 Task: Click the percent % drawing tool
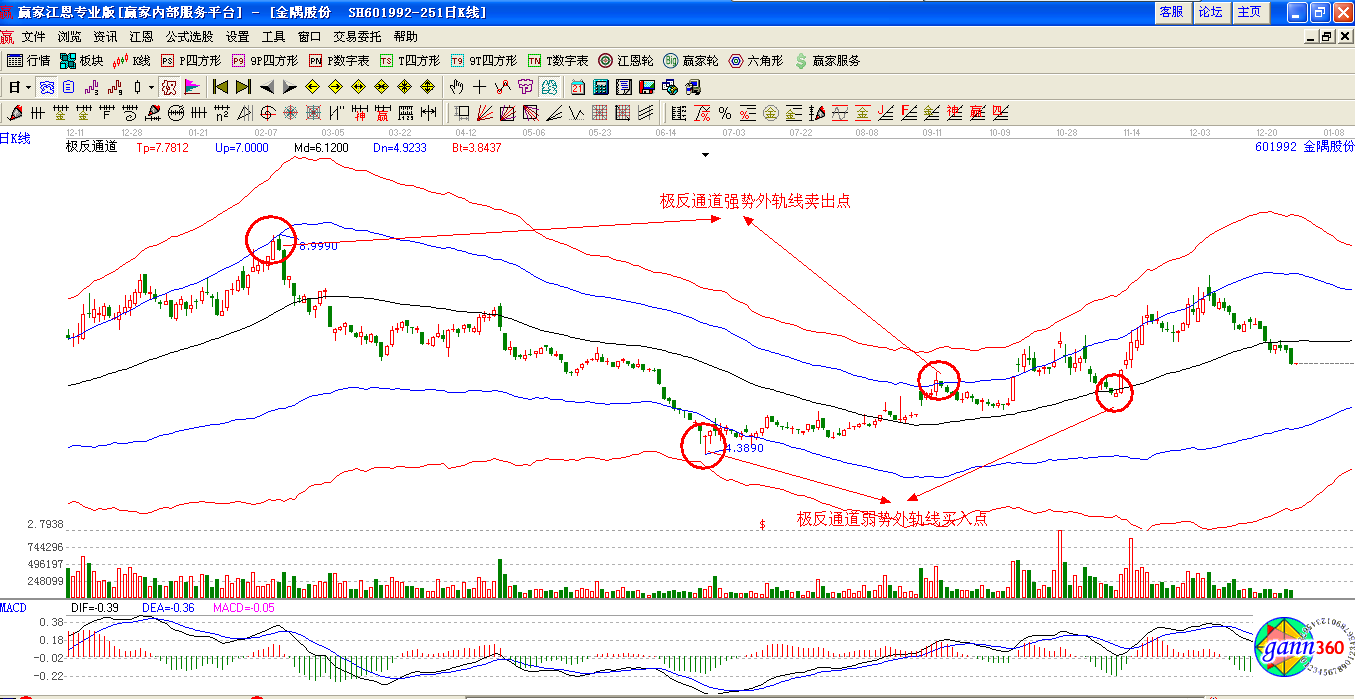(x=724, y=112)
